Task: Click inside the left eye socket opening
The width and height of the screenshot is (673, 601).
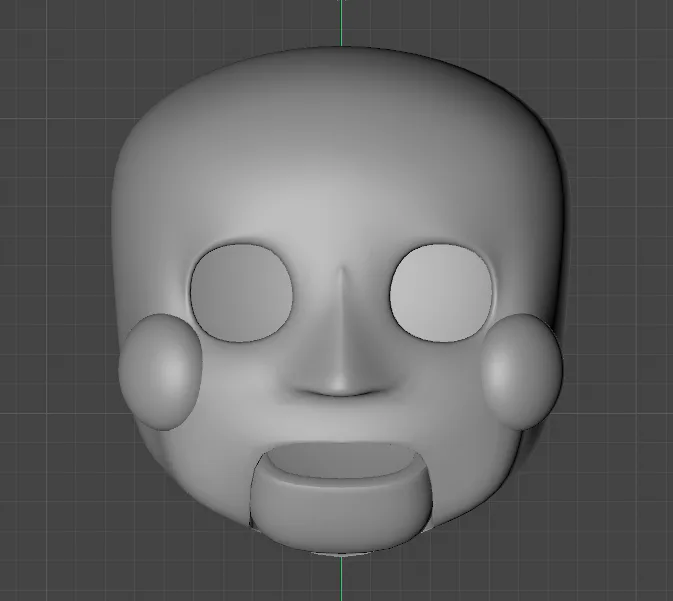Action: tap(241, 293)
